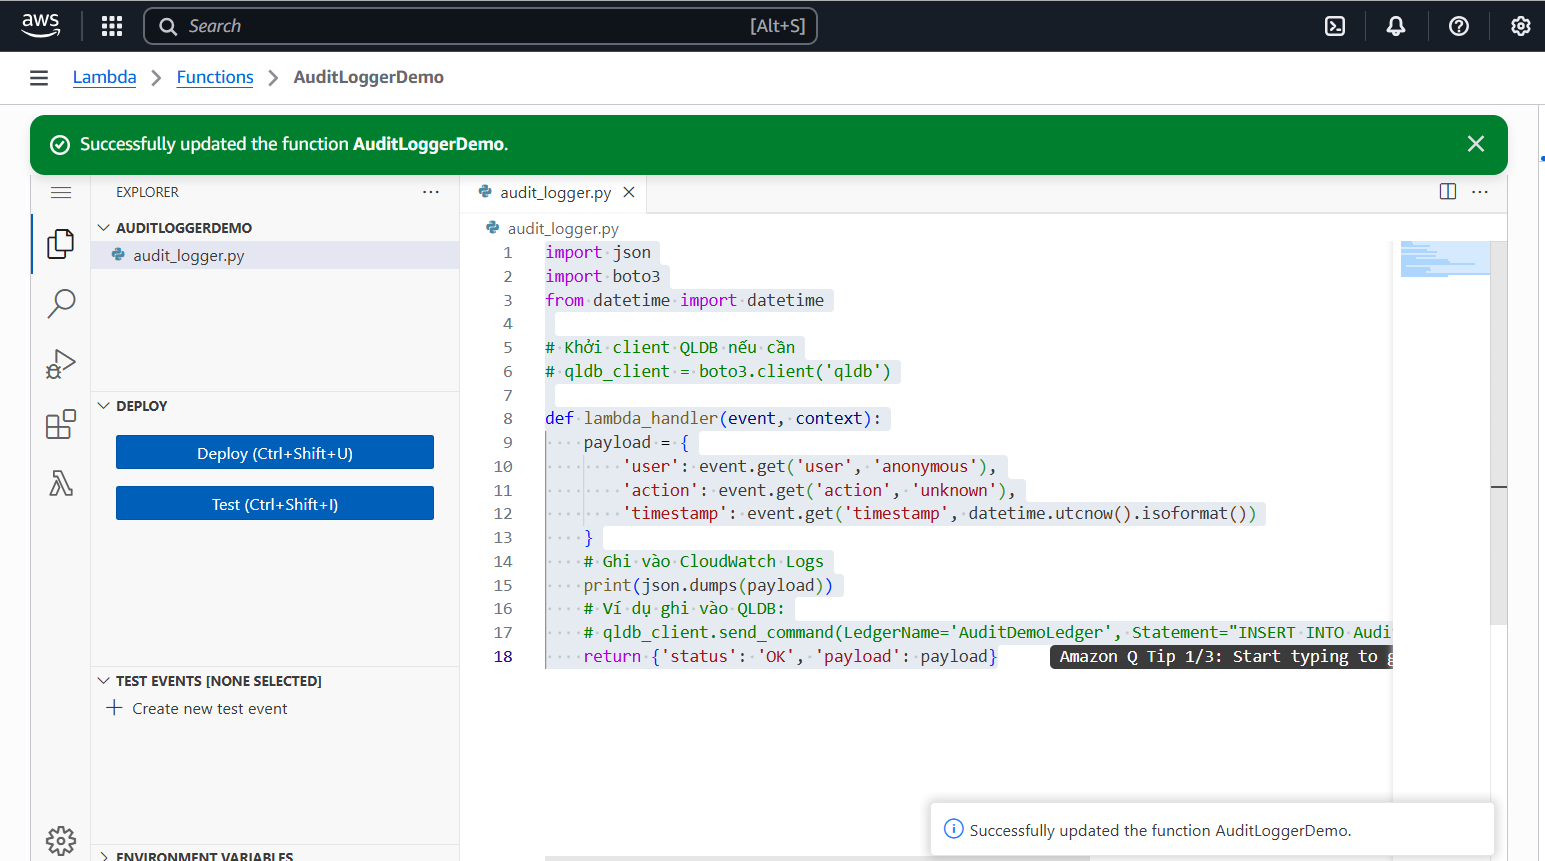This screenshot has width=1545, height=861.
Task: Open the Extensions view icon
Action: coord(61,424)
